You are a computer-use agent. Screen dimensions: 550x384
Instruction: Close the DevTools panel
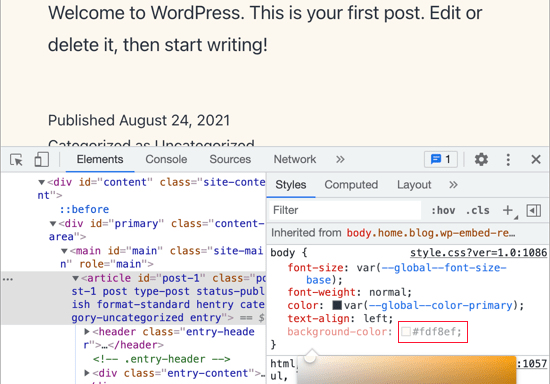(x=536, y=160)
